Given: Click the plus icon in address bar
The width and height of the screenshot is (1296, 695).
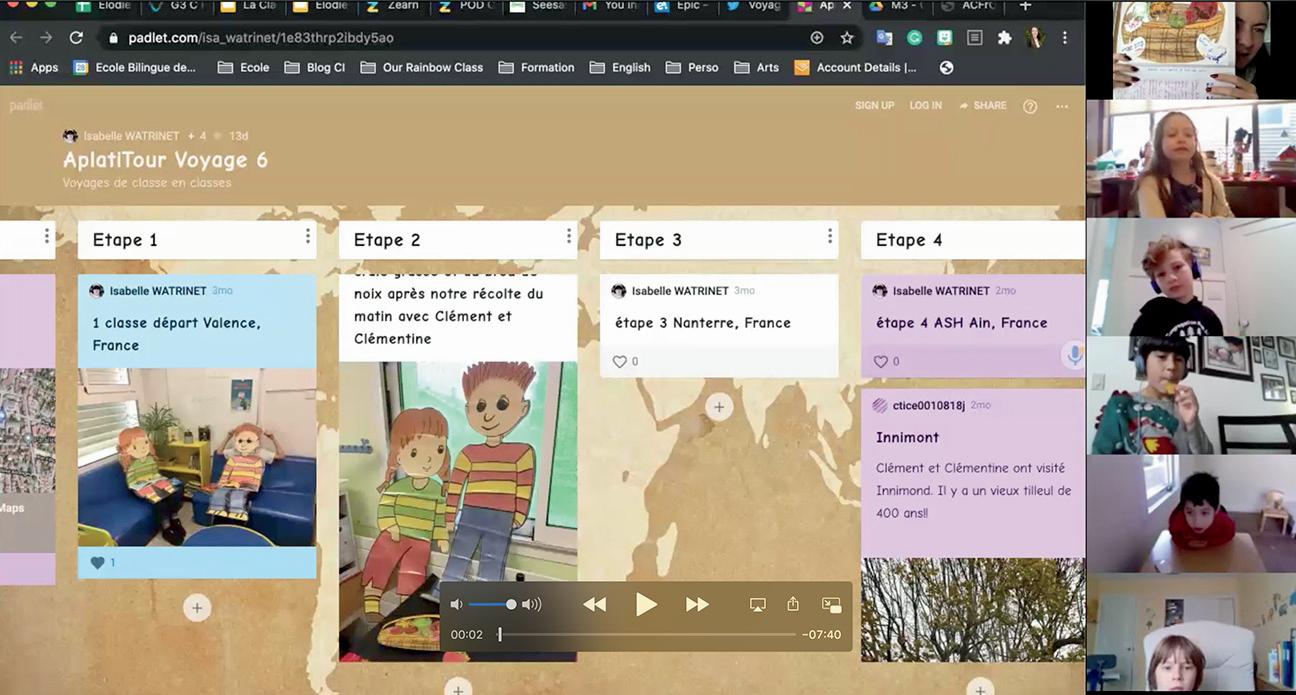Looking at the screenshot, I should pyautogui.click(x=817, y=37).
